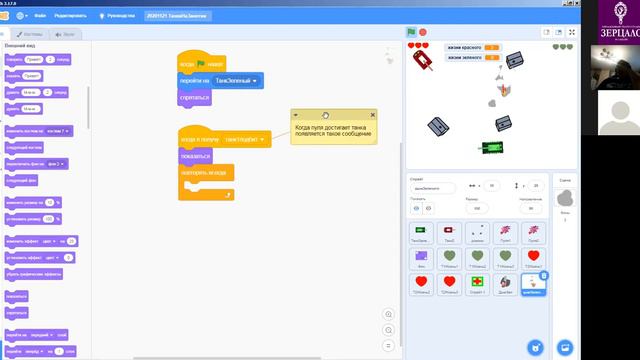The height and width of the screenshot is (360, 640).
Task: Click the убрать графические эффекты block
Action: pyautogui.click(x=33, y=274)
